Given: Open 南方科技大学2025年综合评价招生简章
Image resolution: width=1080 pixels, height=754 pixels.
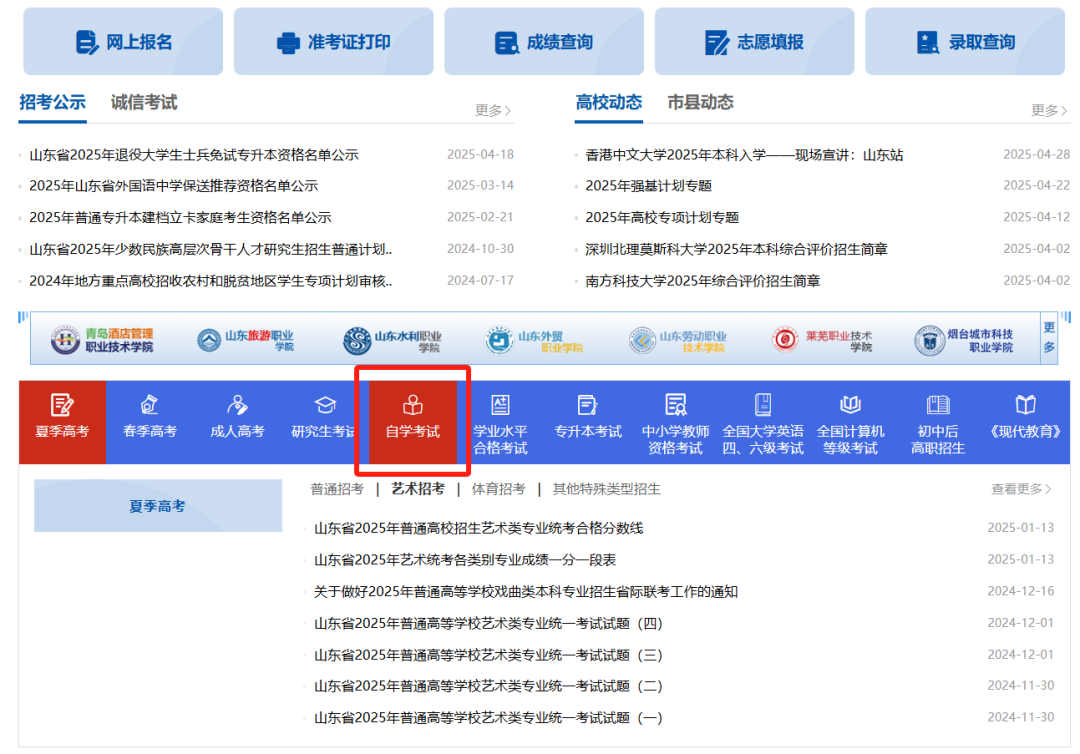Looking at the screenshot, I should coord(703,281).
